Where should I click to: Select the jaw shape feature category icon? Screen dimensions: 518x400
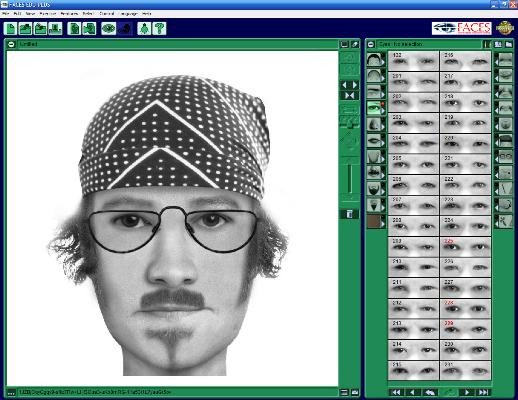pos(374,156)
